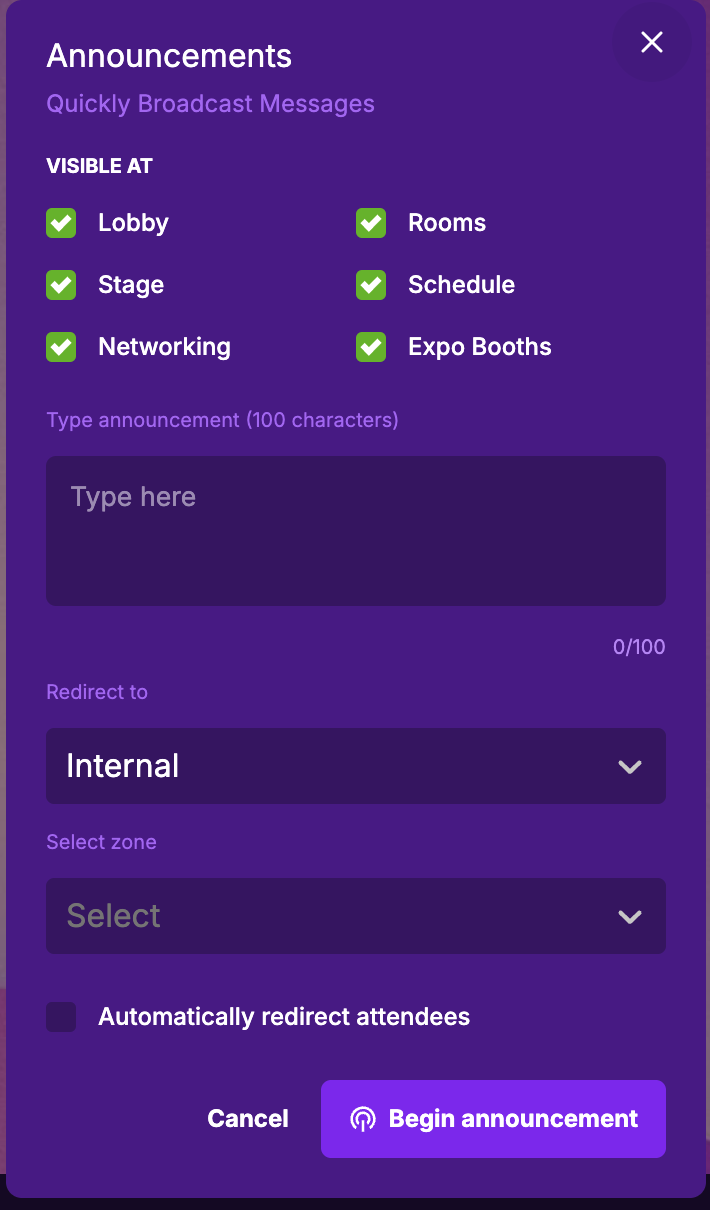
Task: Click the Expo Booths label text
Action: point(479,347)
